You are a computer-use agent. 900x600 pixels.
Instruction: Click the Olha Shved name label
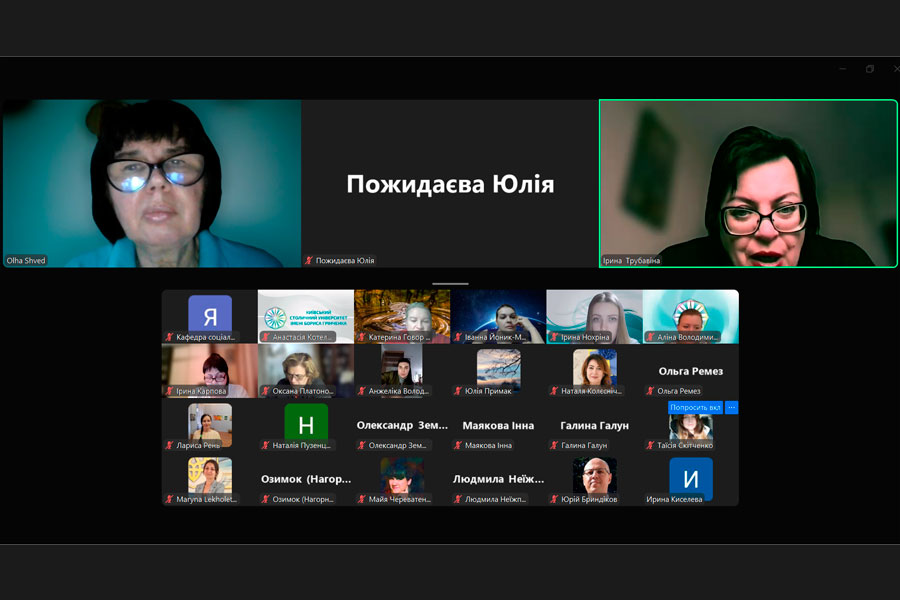26,261
